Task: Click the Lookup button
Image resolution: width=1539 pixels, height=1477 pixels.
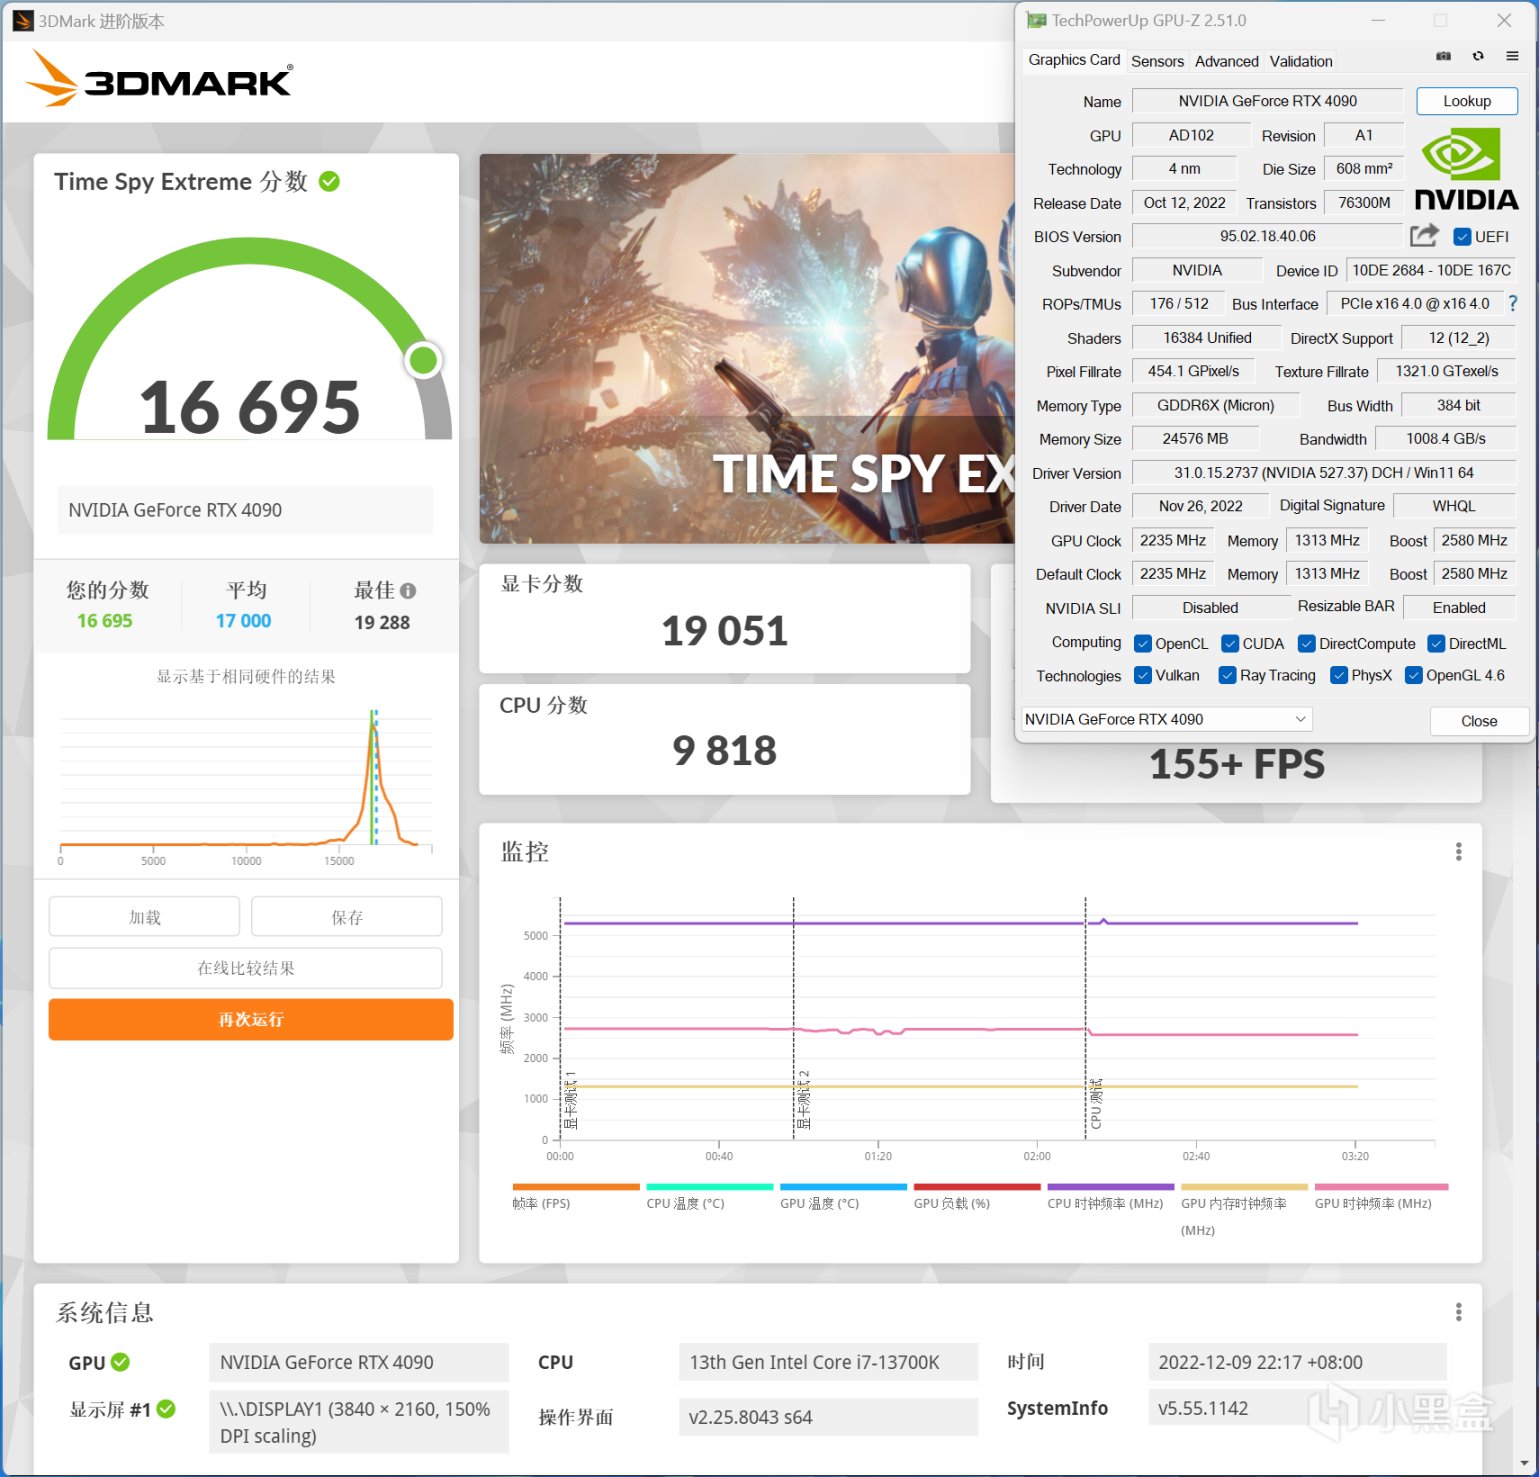Action: pos(1467,101)
